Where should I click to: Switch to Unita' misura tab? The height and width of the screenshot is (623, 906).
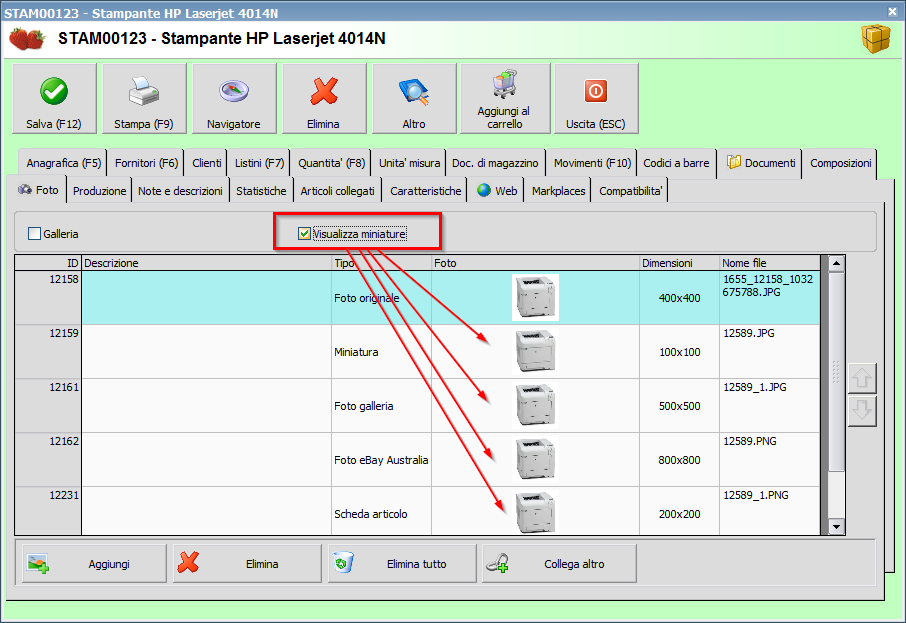point(410,163)
